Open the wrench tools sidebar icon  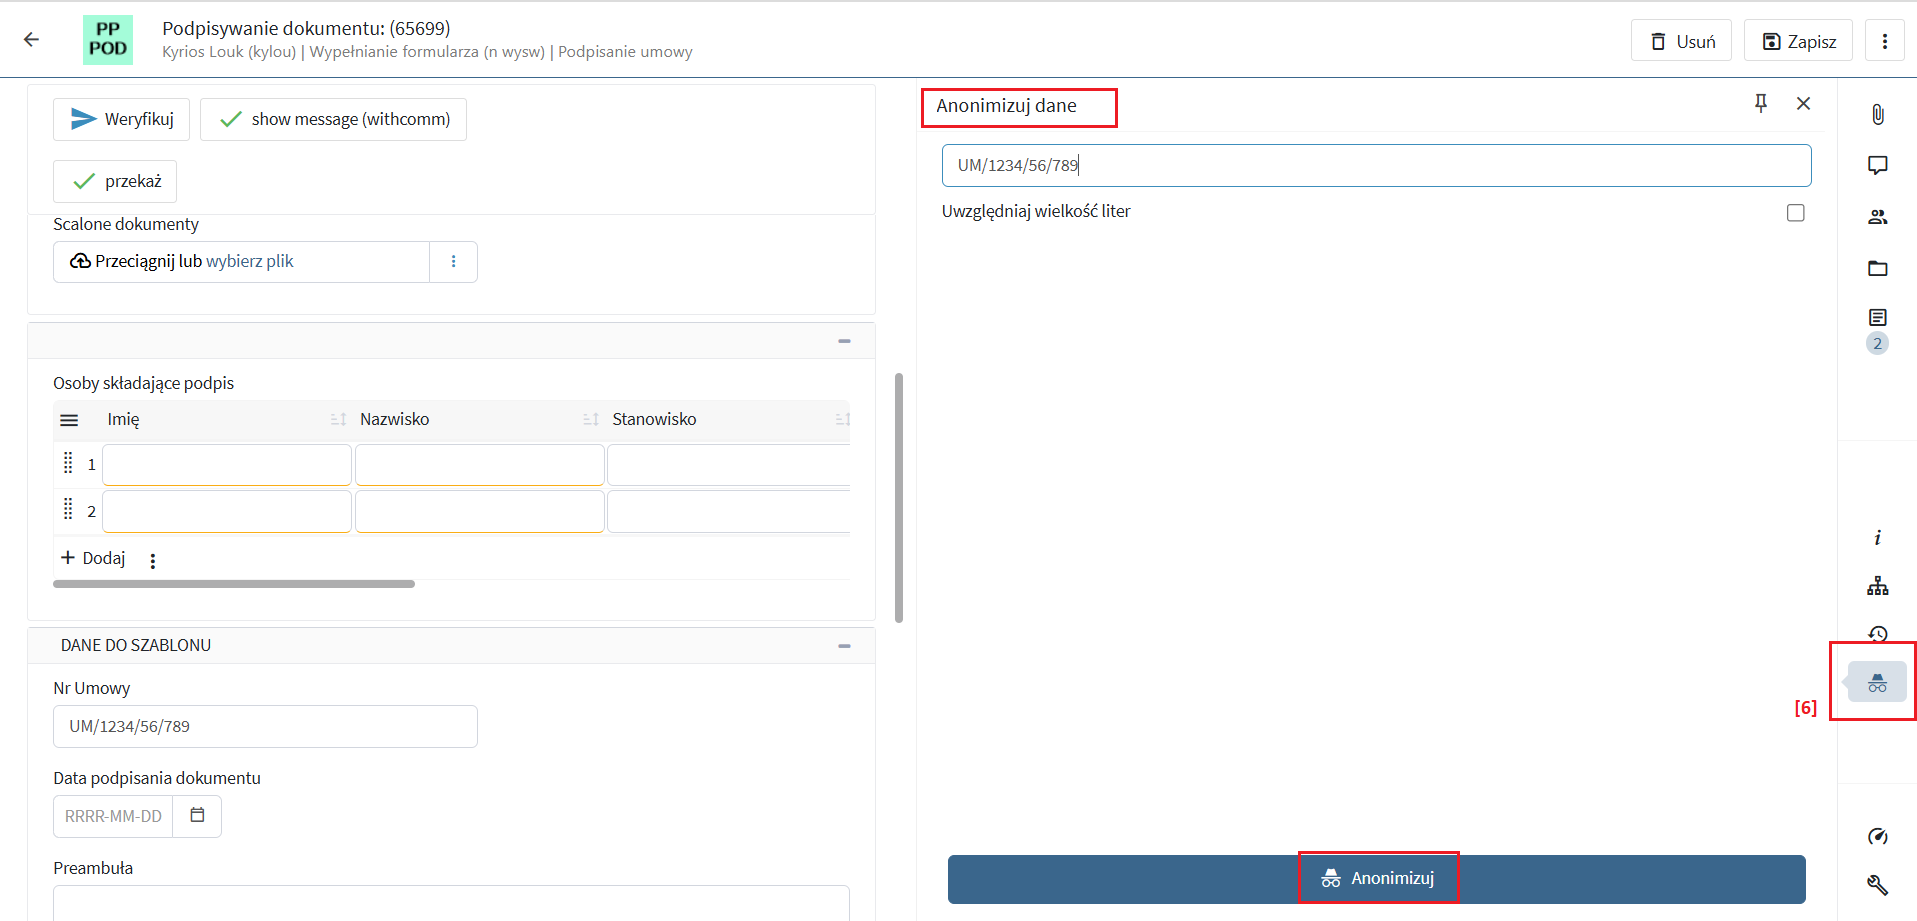(1877, 885)
